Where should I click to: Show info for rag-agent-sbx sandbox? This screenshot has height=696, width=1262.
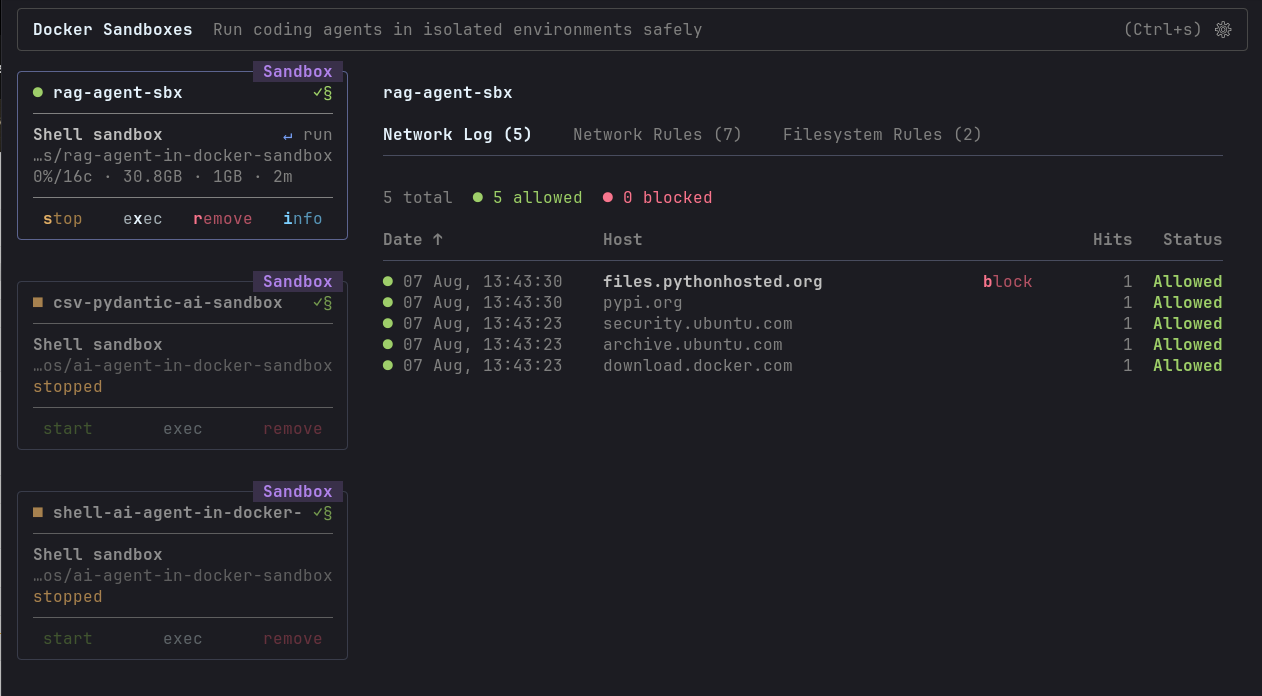point(303,219)
